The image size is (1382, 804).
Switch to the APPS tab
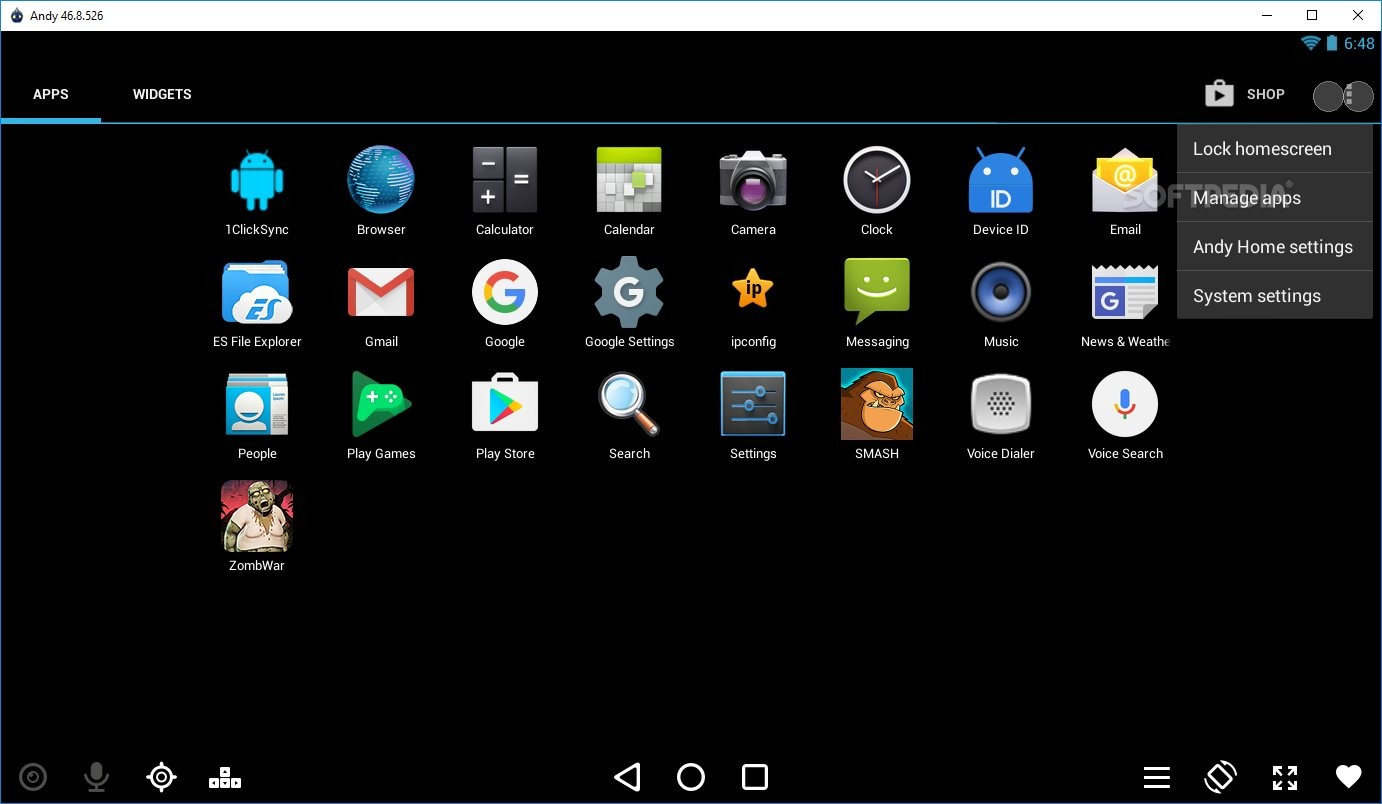(51, 94)
